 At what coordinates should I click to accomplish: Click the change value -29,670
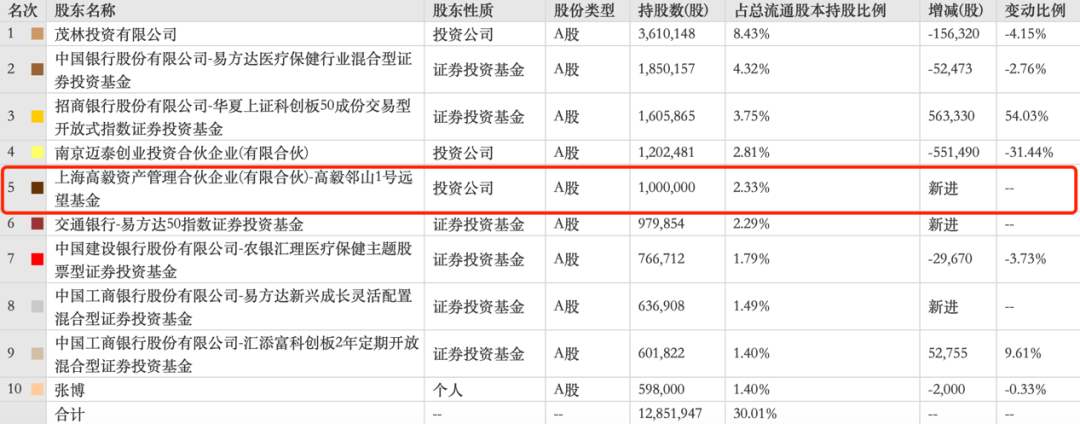951,259
